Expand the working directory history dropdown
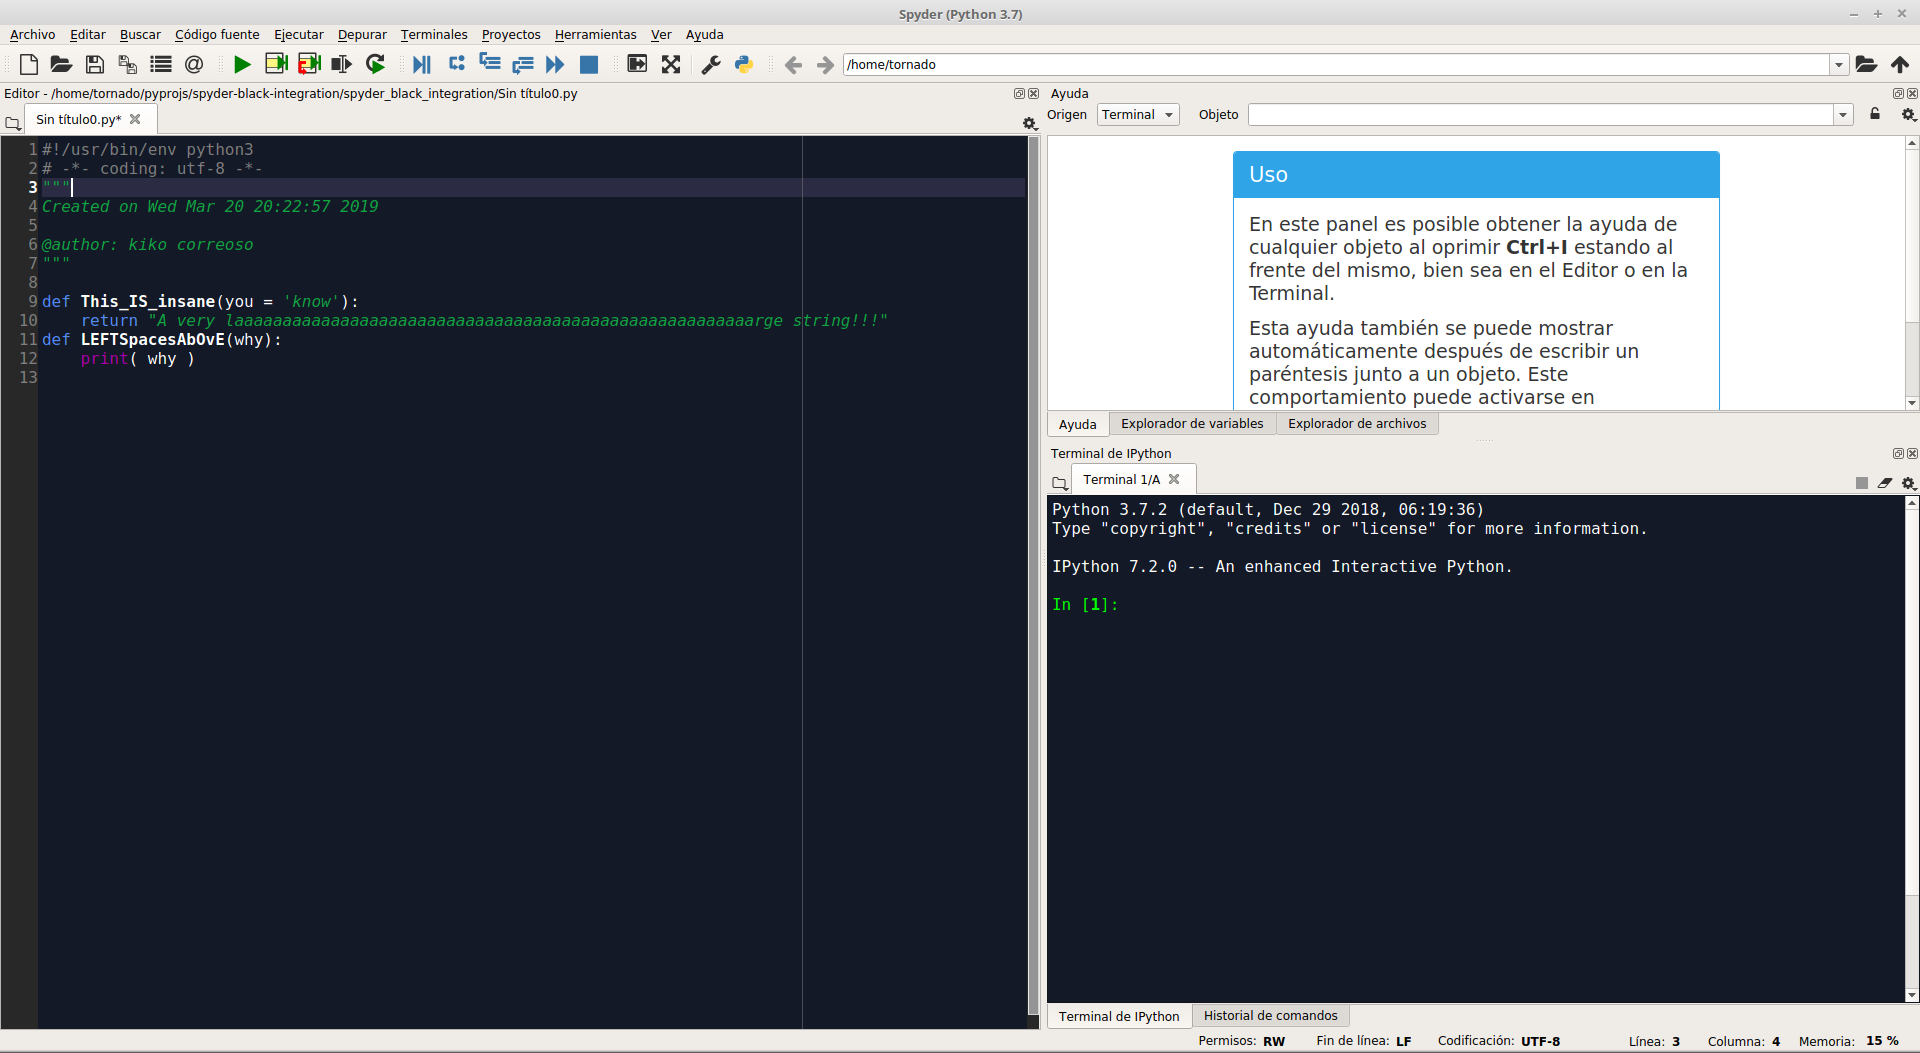Image resolution: width=1920 pixels, height=1053 pixels. point(1839,65)
